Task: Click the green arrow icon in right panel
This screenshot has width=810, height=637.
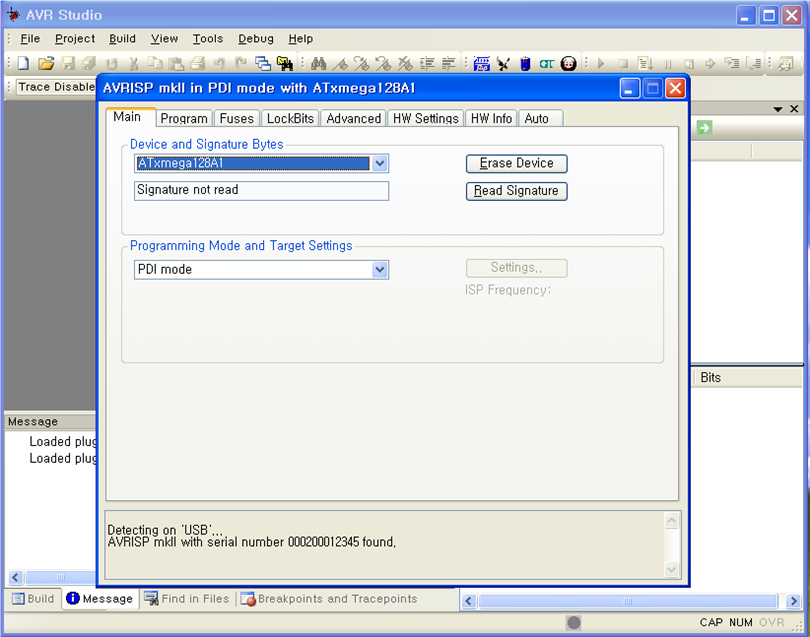Action: click(704, 128)
